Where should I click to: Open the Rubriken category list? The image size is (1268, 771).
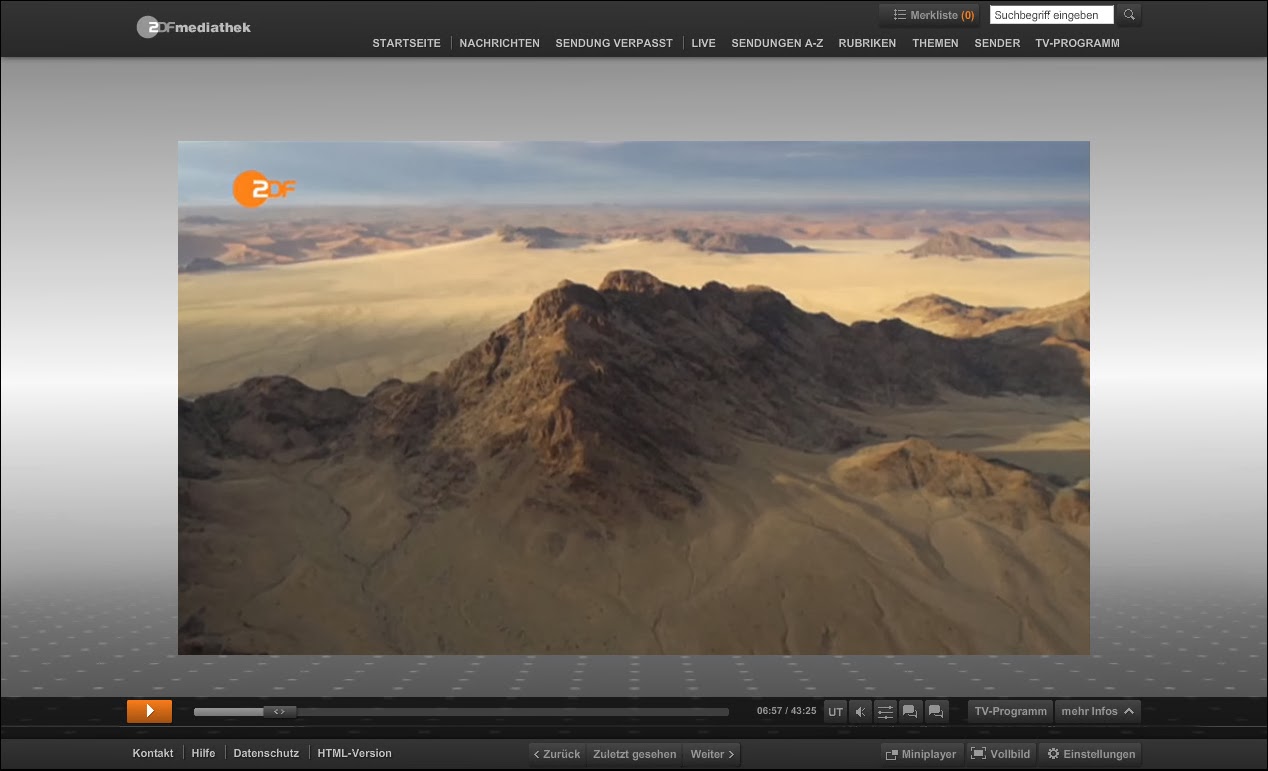[x=867, y=43]
